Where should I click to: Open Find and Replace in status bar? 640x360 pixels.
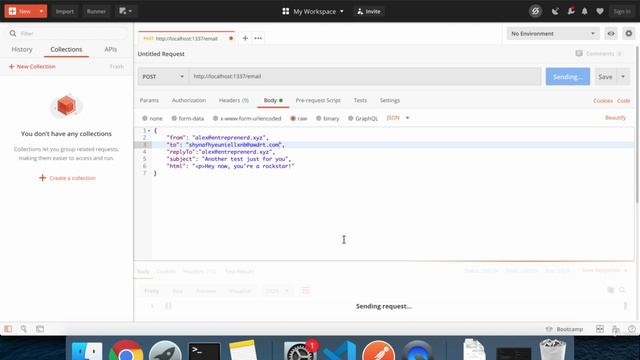pos(24,329)
